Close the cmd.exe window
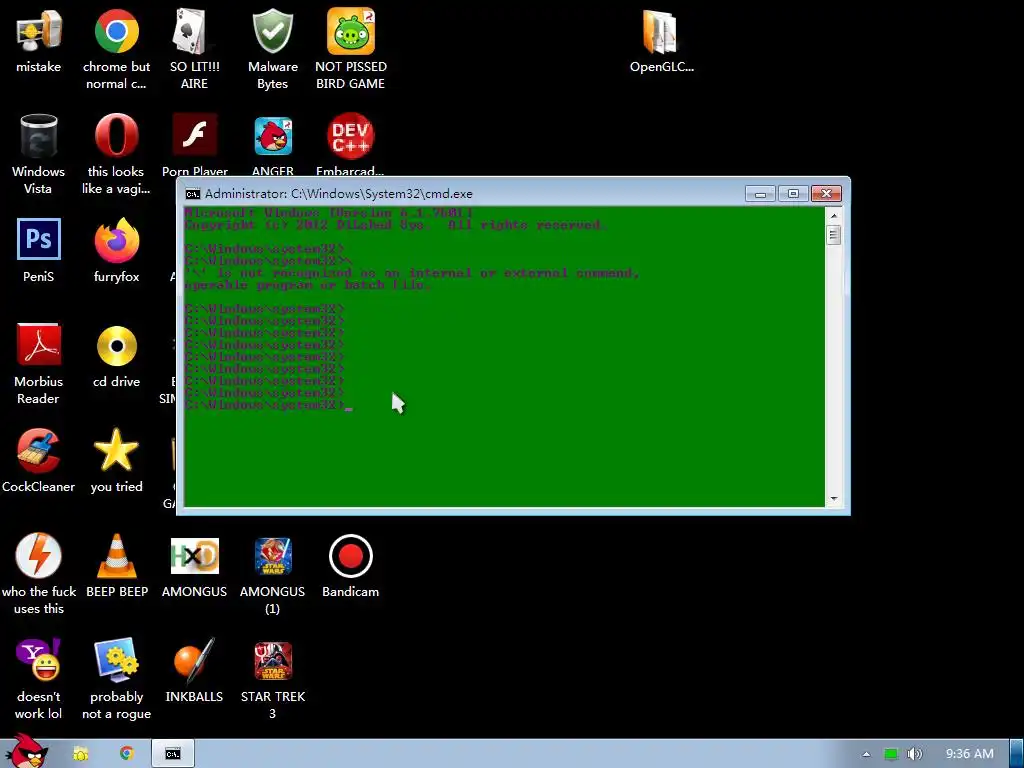This screenshot has height=768, width=1024. 826,194
